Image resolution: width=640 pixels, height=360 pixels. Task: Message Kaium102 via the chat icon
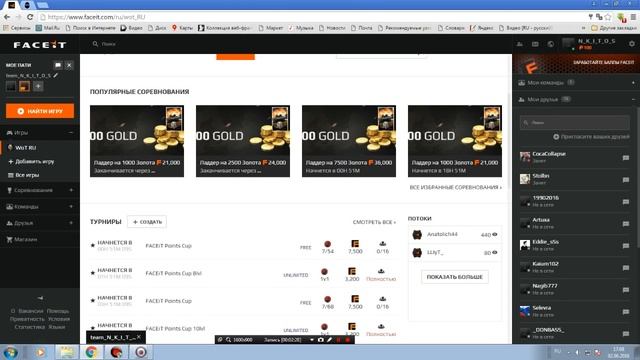point(626,268)
